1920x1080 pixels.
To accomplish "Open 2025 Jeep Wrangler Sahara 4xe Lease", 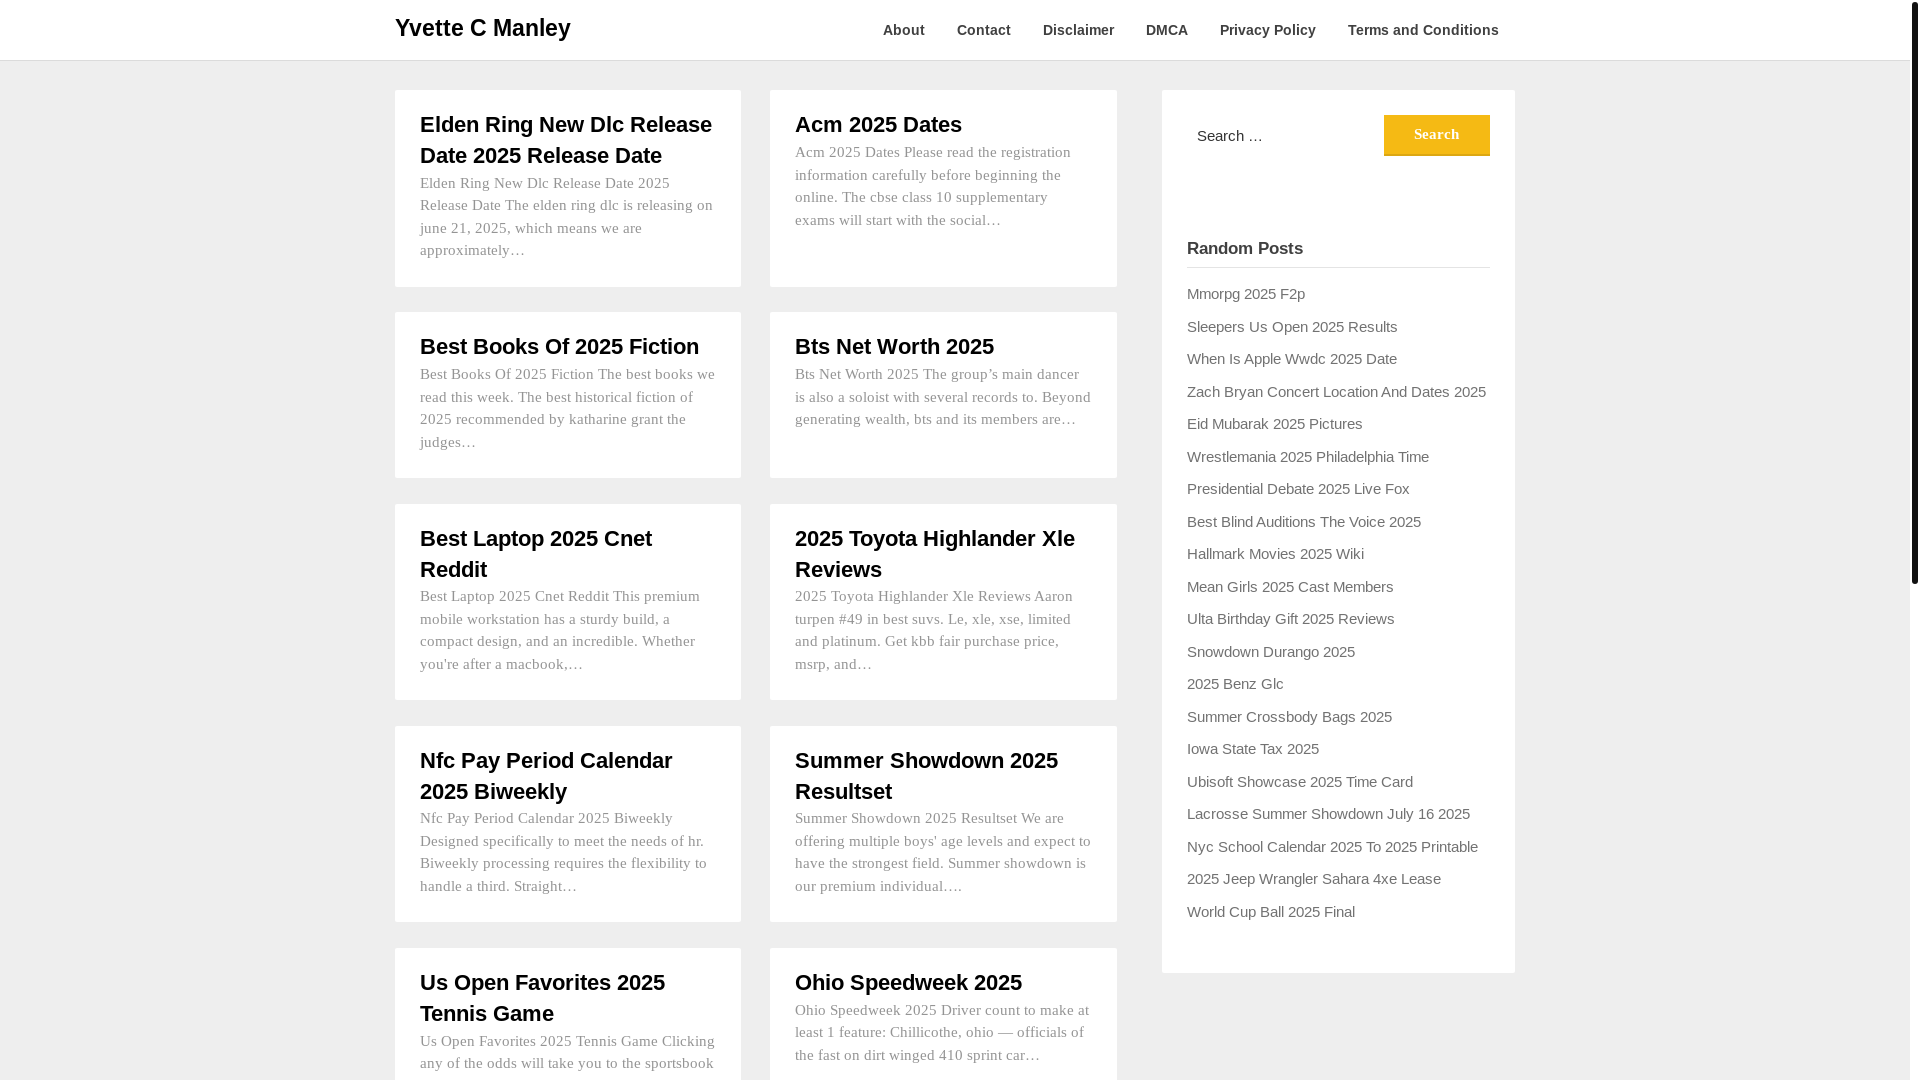I will 1314,879.
